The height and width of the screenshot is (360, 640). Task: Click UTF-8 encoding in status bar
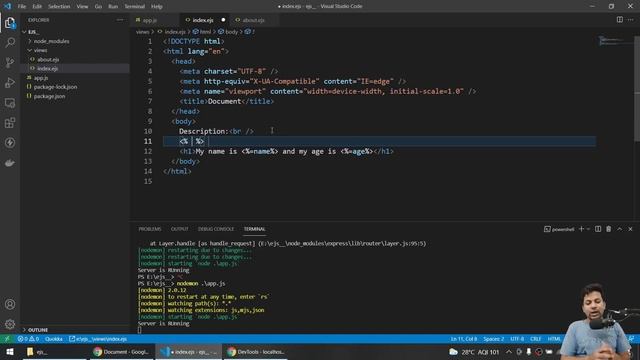click(517, 339)
